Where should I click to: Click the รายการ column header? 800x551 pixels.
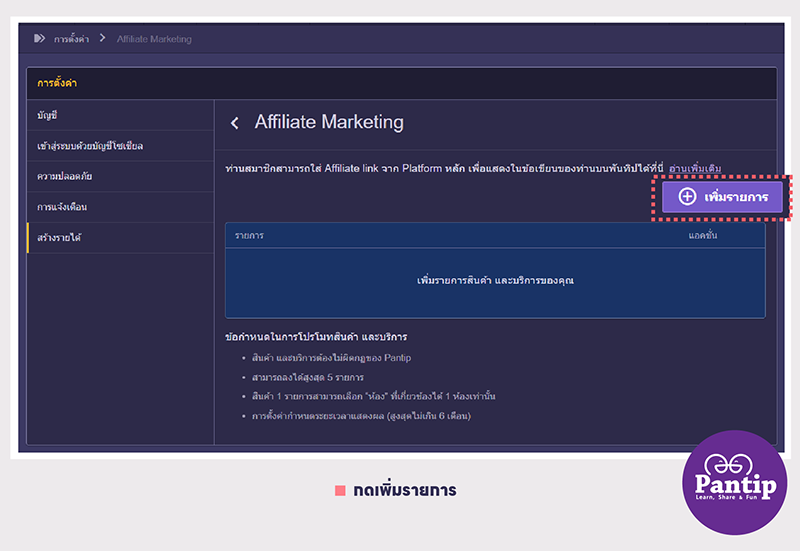249,236
